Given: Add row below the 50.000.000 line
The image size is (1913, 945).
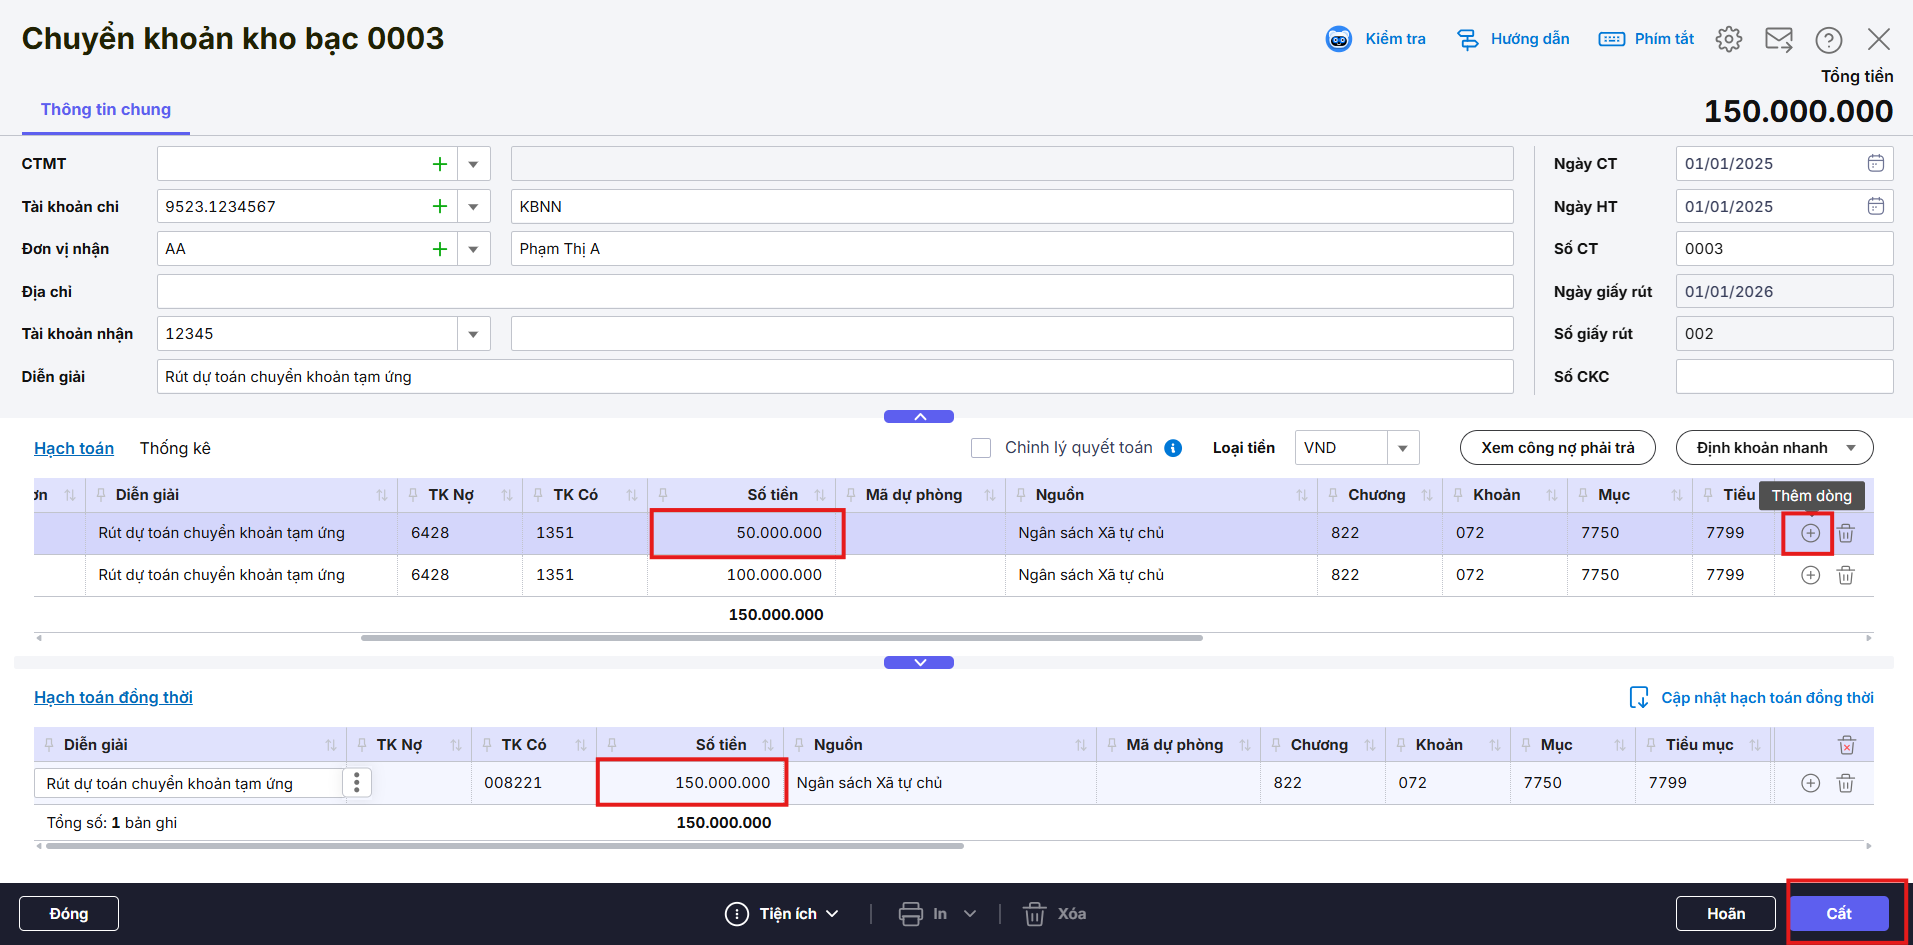Looking at the screenshot, I should pyautogui.click(x=1810, y=533).
